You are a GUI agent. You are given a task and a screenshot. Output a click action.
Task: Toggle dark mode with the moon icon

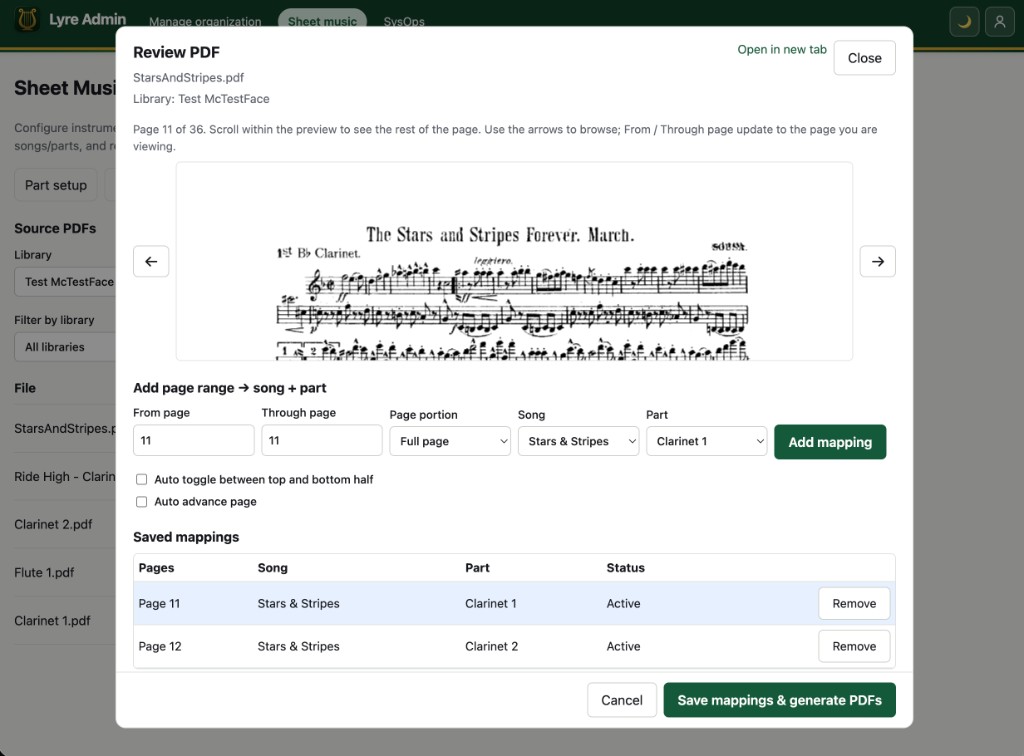point(964,22)
